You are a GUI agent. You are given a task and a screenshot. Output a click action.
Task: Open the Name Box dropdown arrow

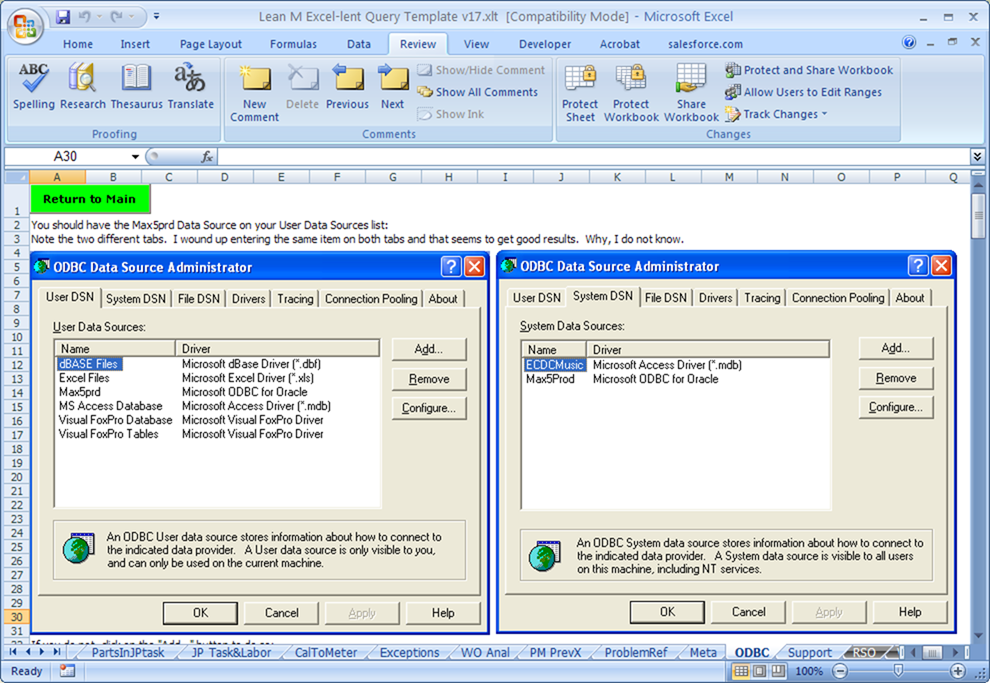pyautogui.click(x=135, y=157)
